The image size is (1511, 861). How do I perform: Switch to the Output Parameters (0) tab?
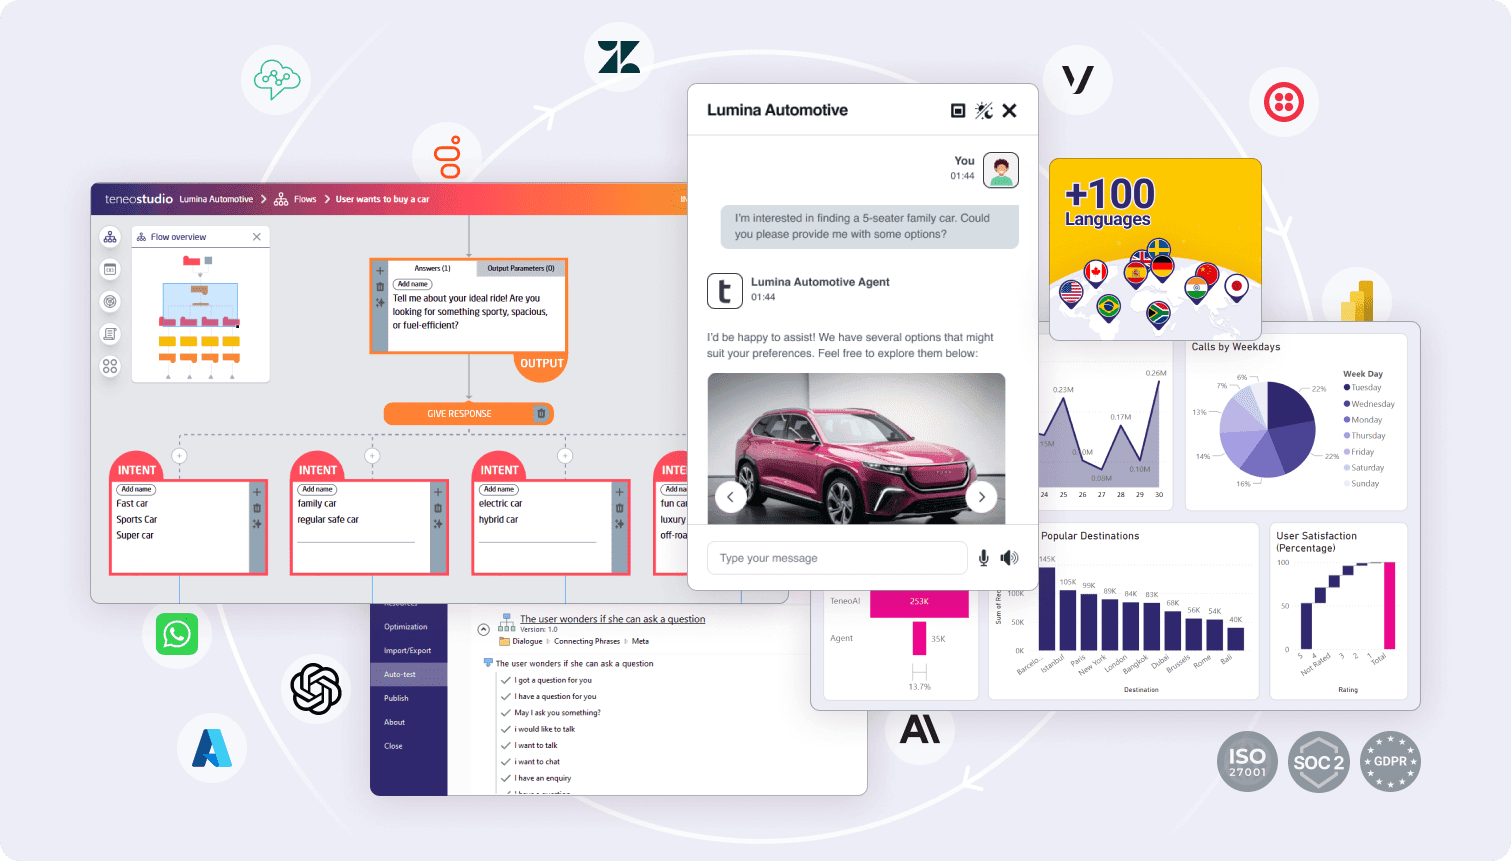tap(521, 268)
